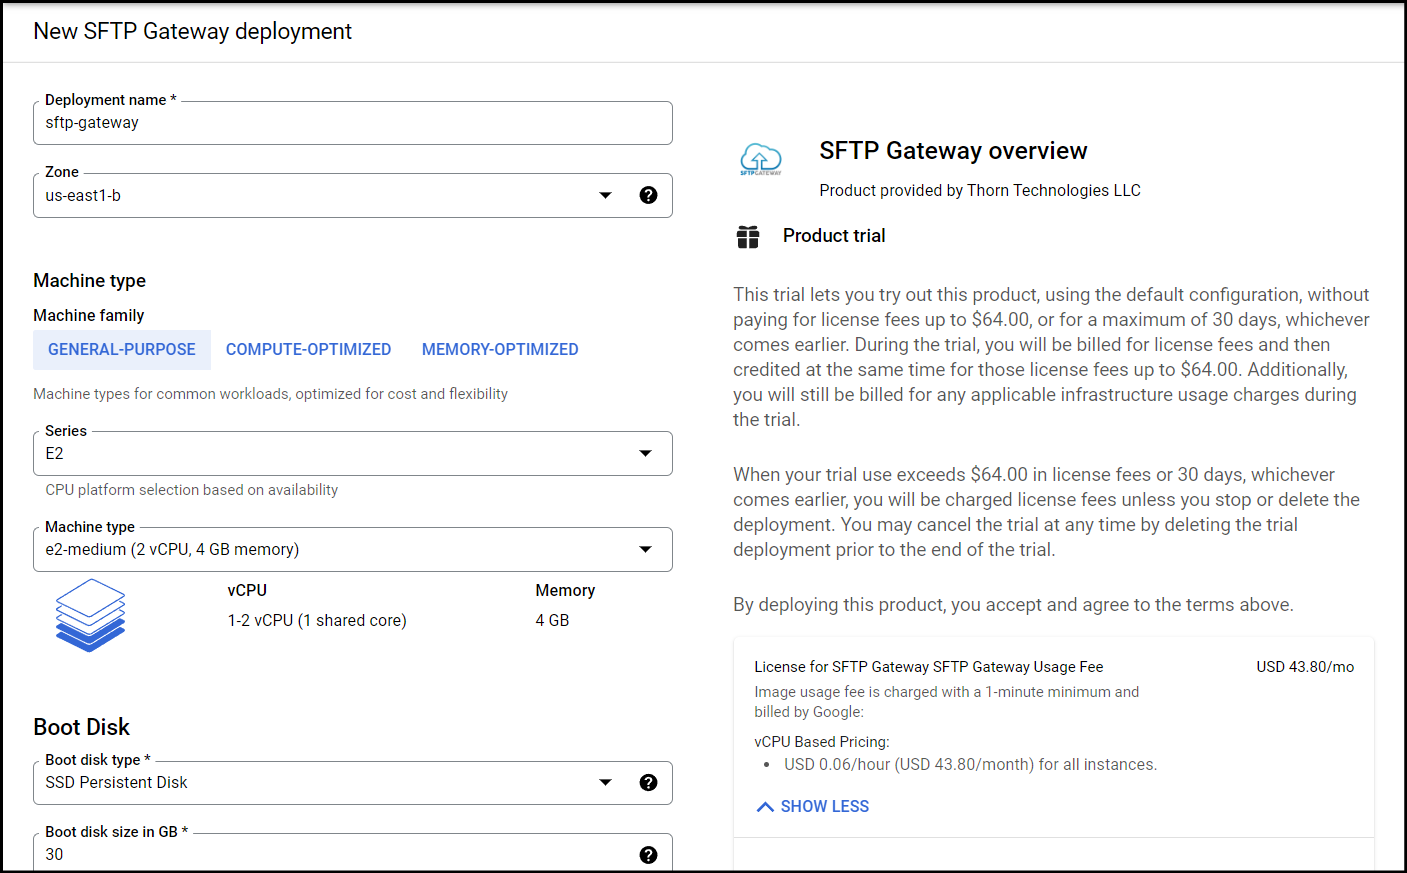1407x873 pixels.
Task: Open the Series E2 dropdown
Action: click(x=353, y=453)
